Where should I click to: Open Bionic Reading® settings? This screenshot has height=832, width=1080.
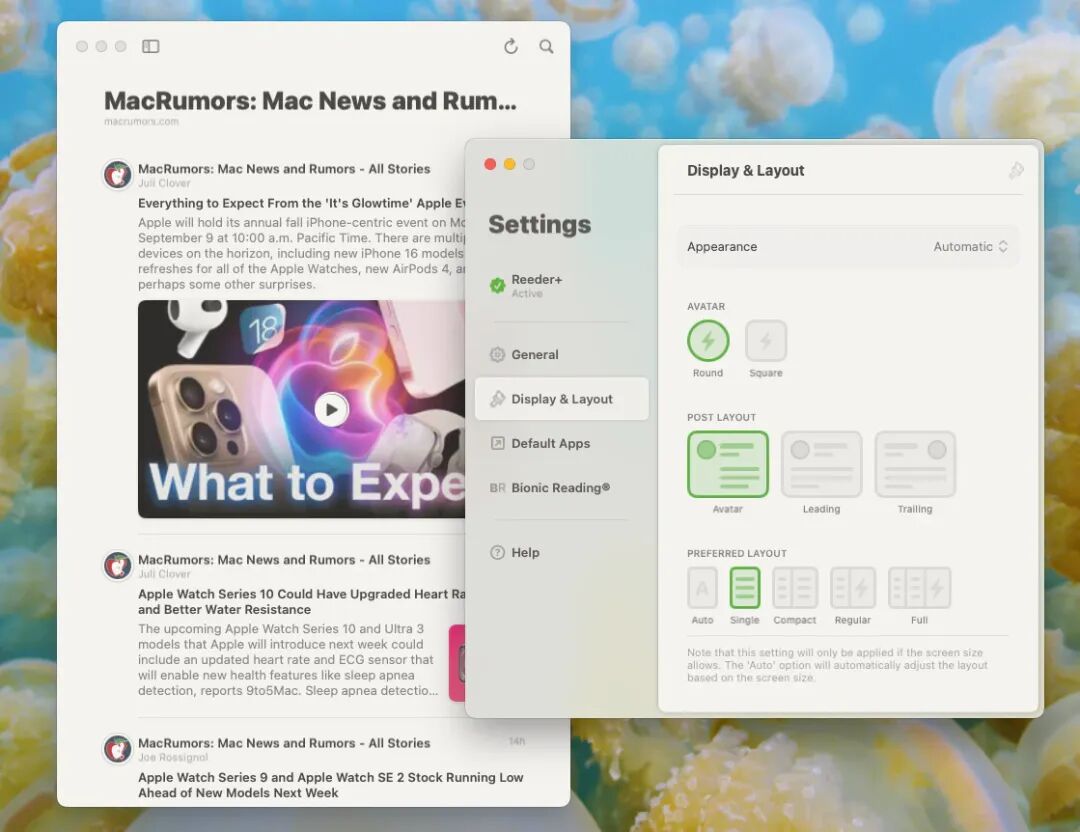[561, 488]
